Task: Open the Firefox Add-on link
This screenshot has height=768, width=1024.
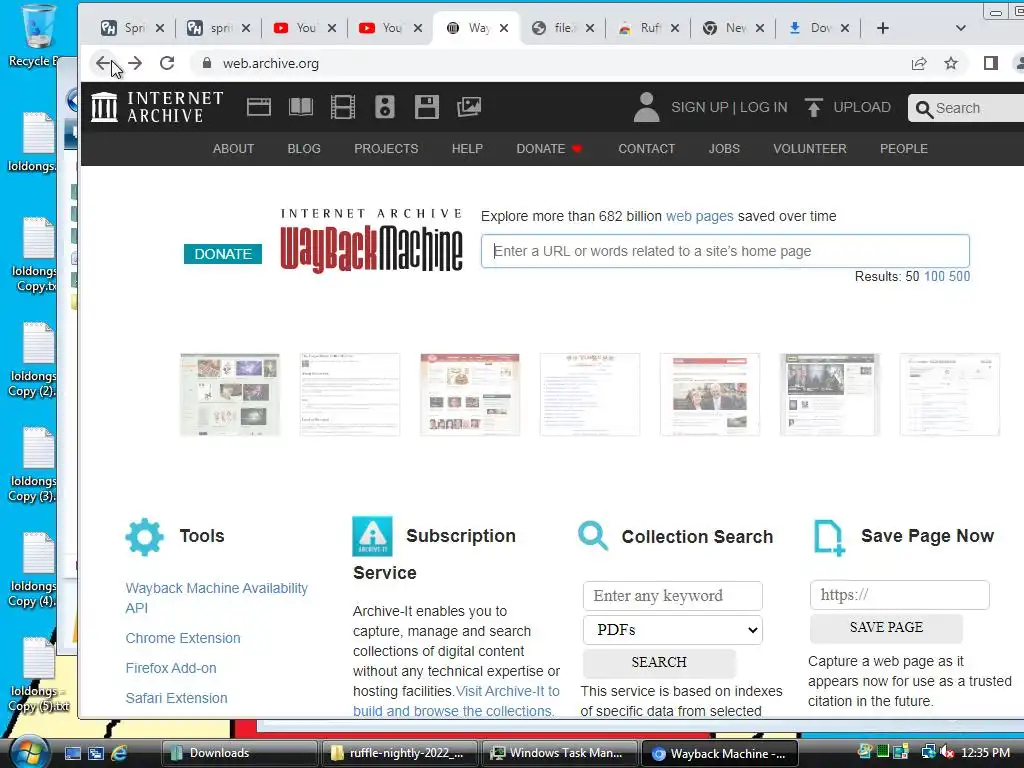Action: (170, 668)
